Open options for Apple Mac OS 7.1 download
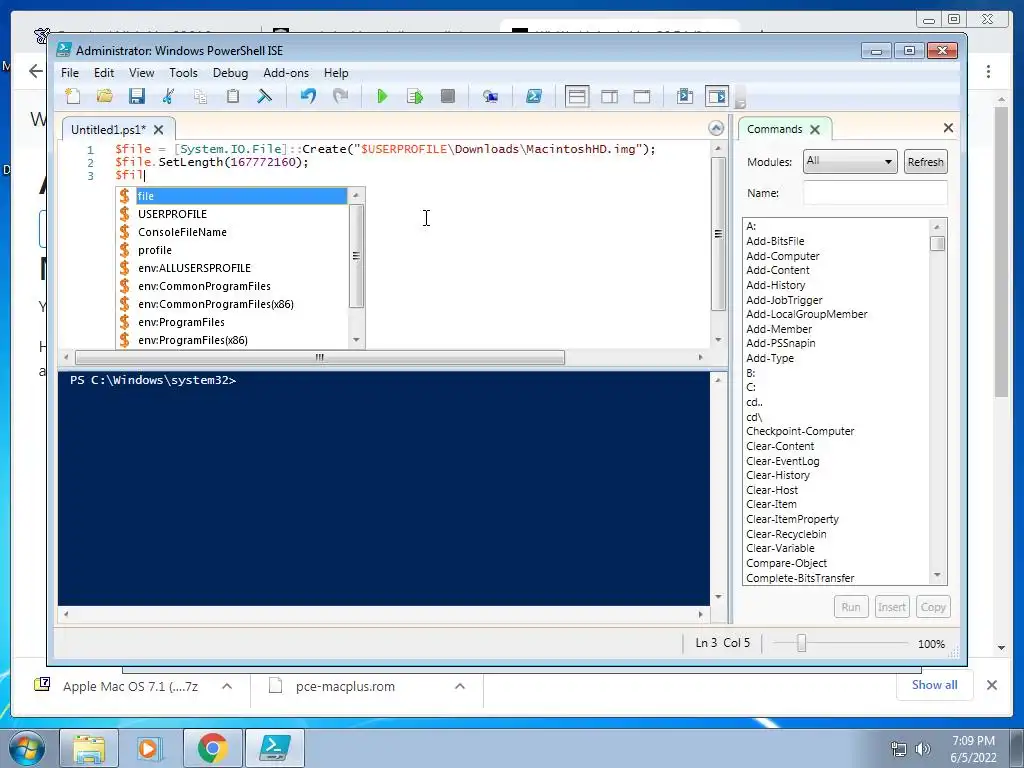Screen dimensions: 1024x768 pos(227,686)
